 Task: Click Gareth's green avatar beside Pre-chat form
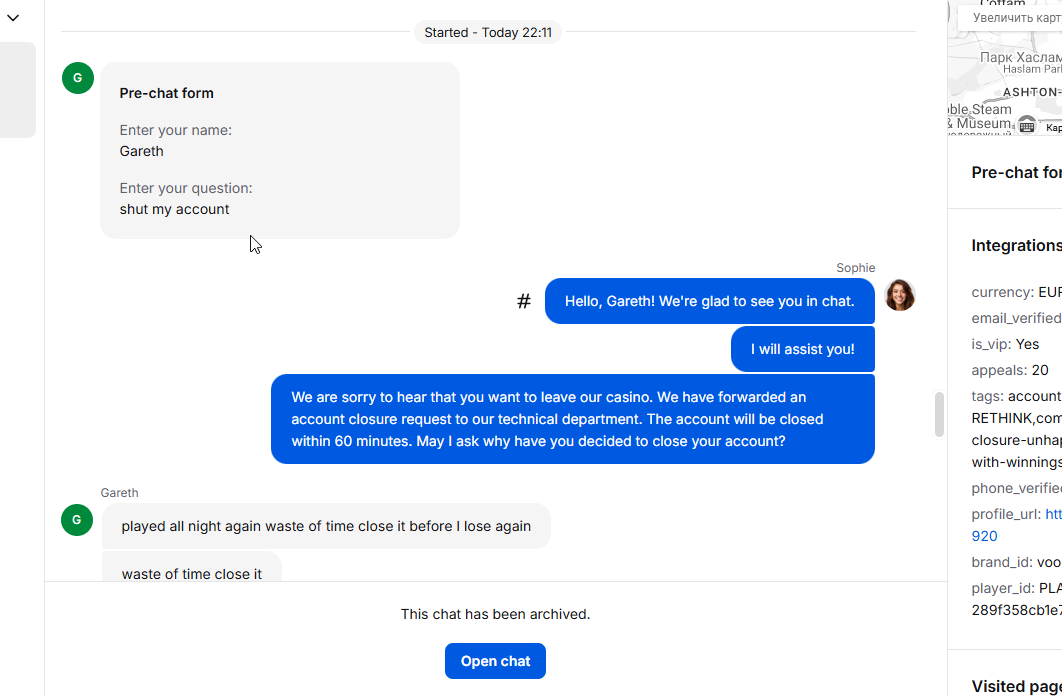pyautogui.click(x=77, y=78)
